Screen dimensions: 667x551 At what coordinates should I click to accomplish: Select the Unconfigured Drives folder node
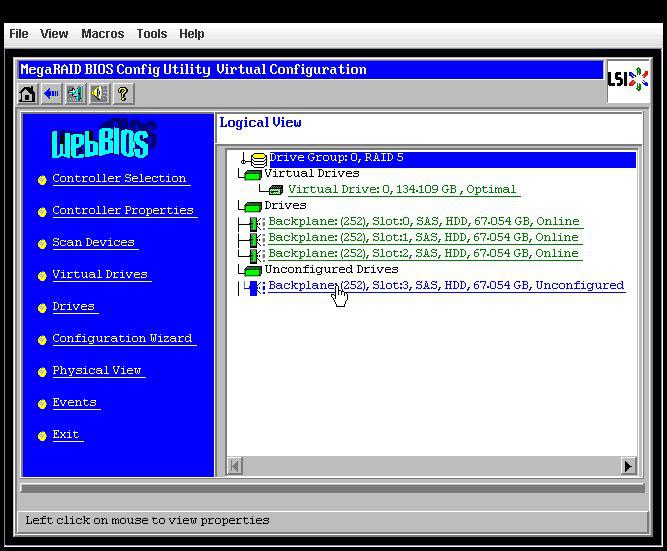pyautogui.click(x=330, y=269)
